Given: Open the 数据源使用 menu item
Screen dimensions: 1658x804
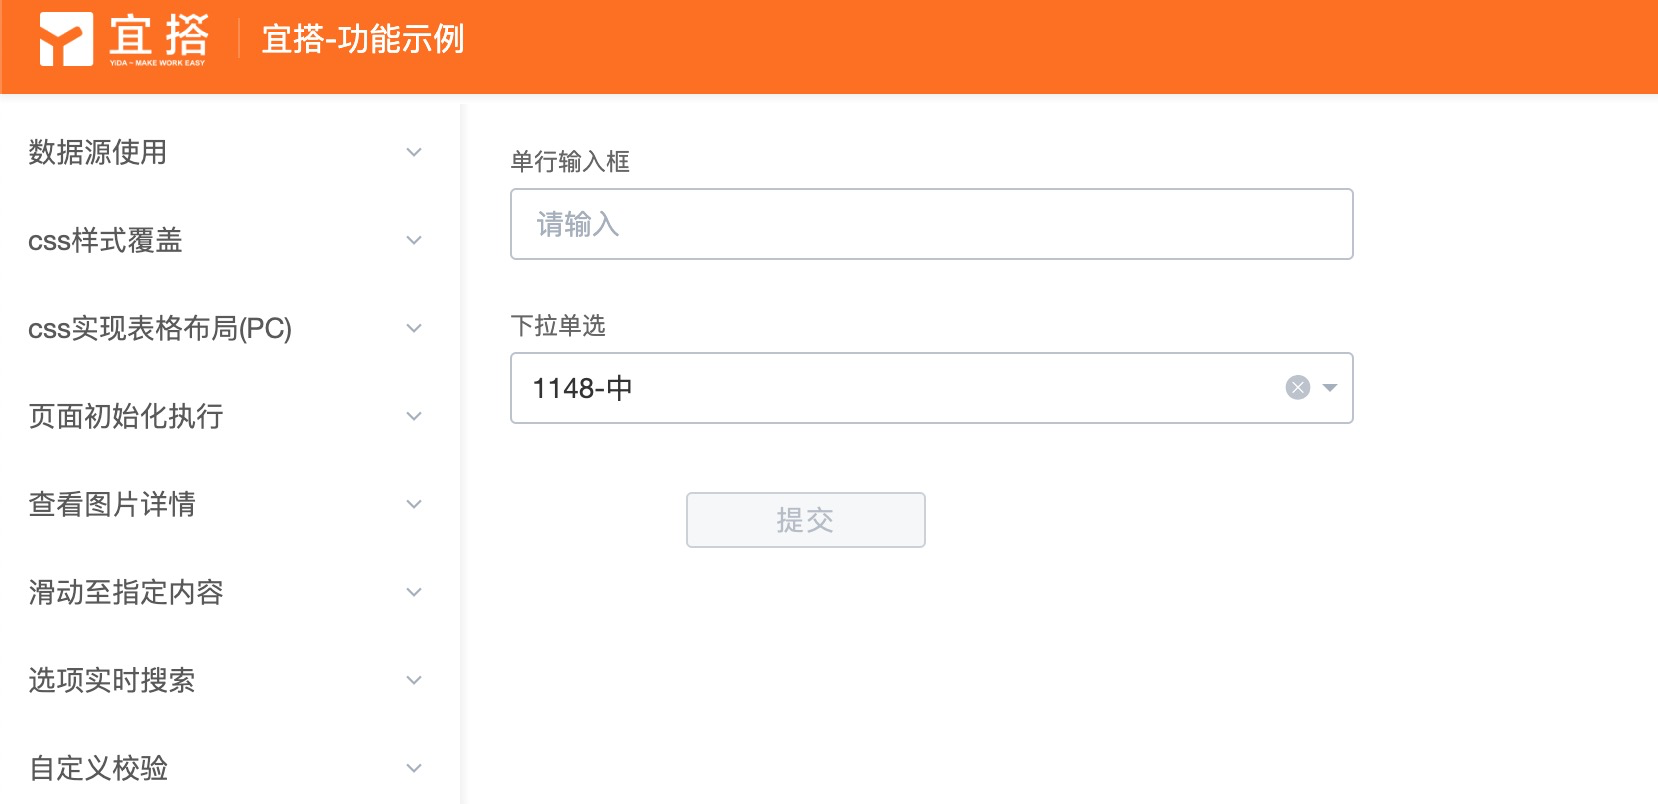Looking at the screenshot, I should pyautogui.click(x=98, y=152).
